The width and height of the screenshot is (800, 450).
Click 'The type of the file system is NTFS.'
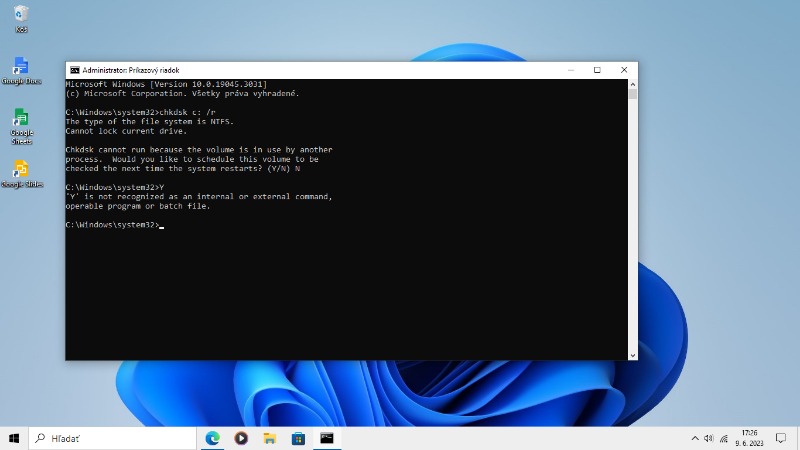click(x=149, y=121)
